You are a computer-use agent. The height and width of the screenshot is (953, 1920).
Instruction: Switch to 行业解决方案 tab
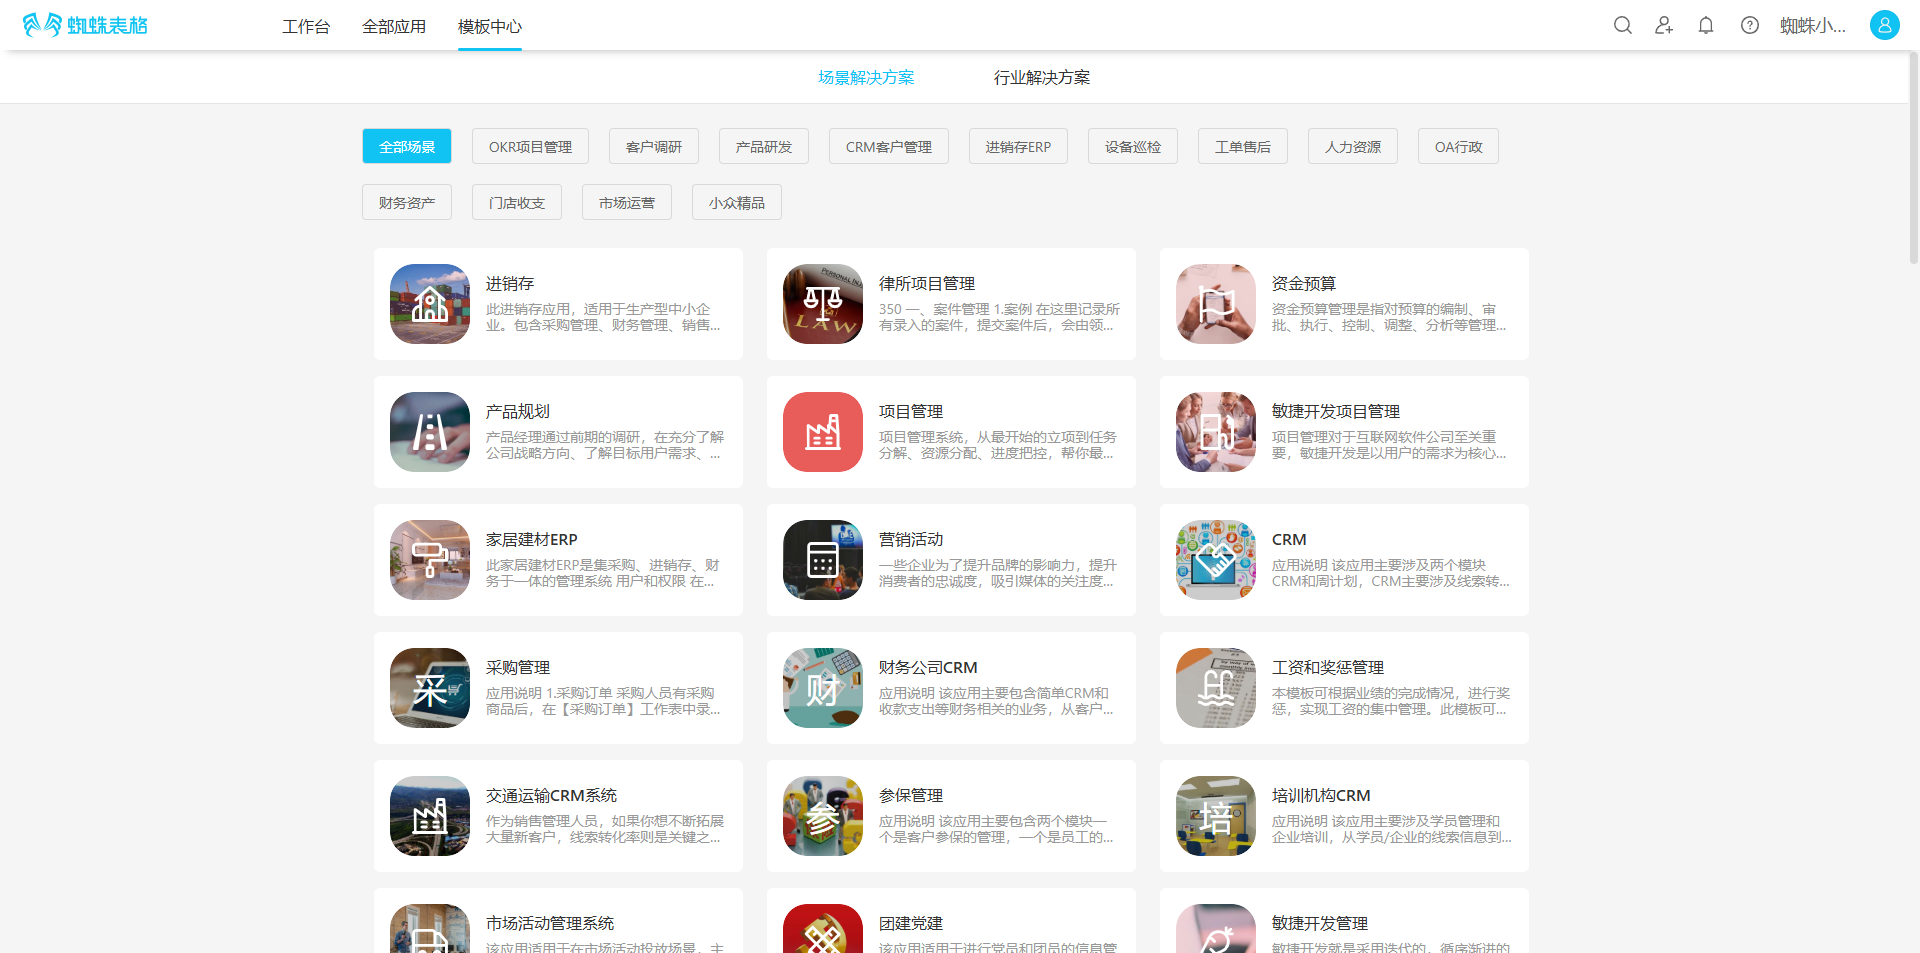(x=1042, y=78)
